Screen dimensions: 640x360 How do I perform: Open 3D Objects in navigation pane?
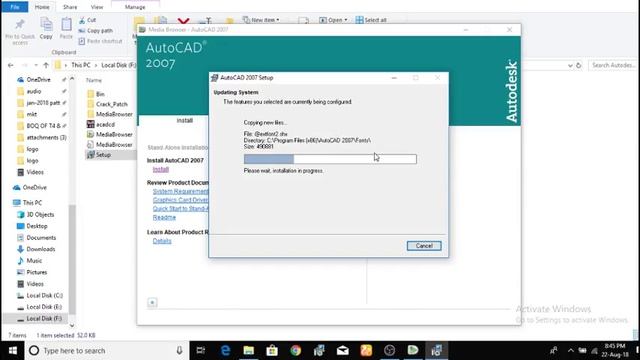(36, 215)
